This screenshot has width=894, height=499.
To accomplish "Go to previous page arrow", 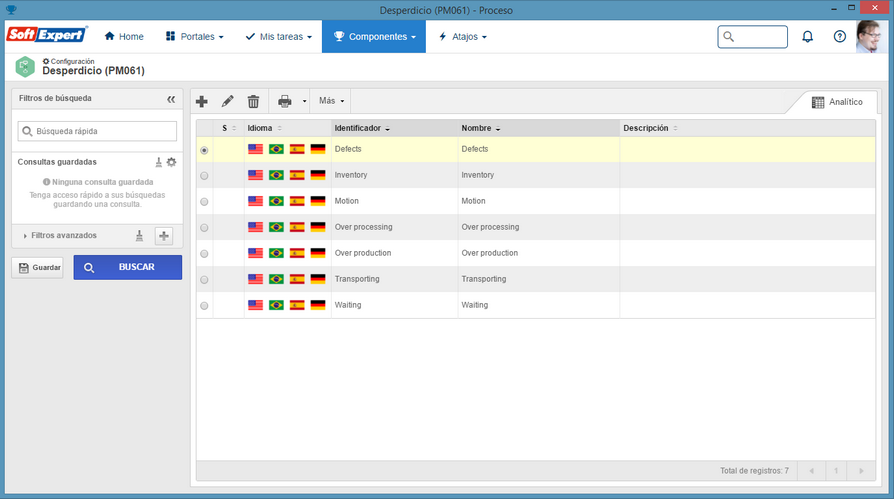I will tap(811, 471).
